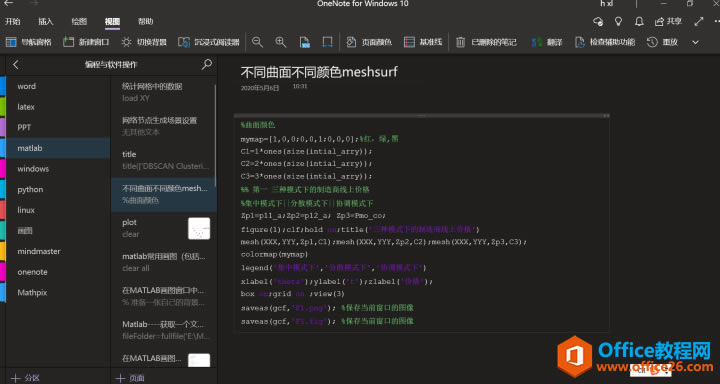Open the linux section
Image resolution: width=720 pixels, height=384 pixels.
pyautogui.click(x=57, y=210)
